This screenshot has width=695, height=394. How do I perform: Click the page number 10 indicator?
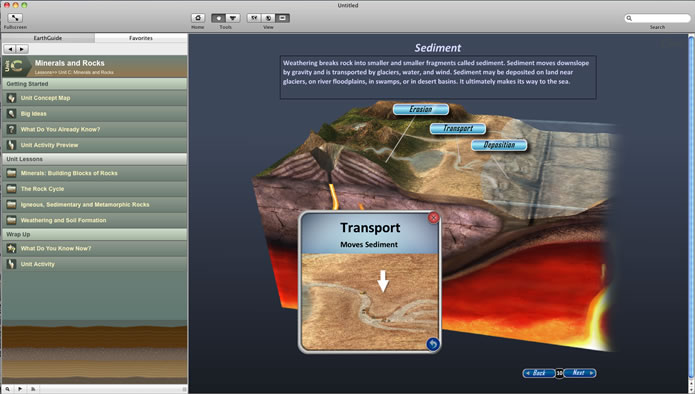point(559,373)
